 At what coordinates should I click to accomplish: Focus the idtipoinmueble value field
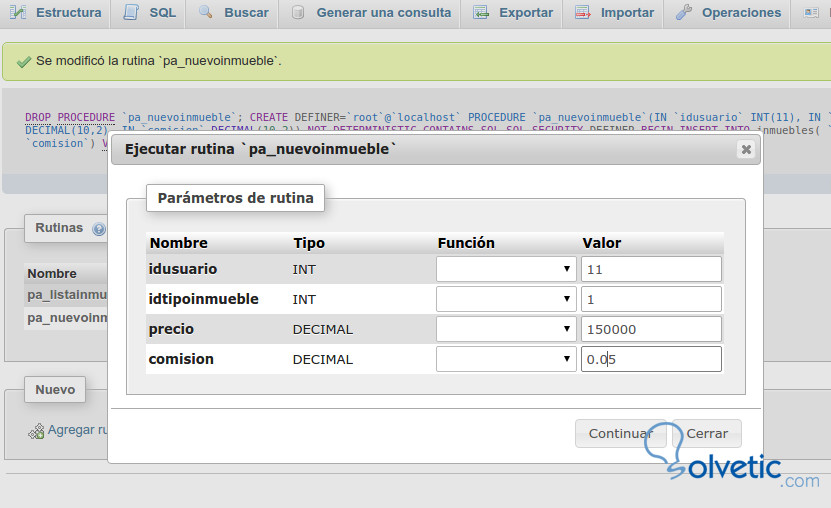click(651, 299)
